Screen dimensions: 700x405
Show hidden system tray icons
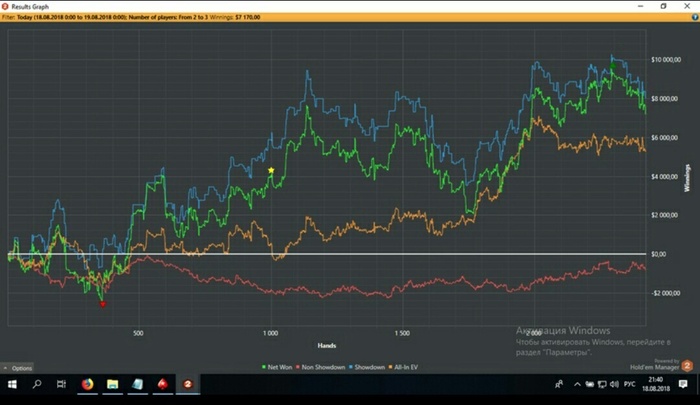(x=577, y=384)
